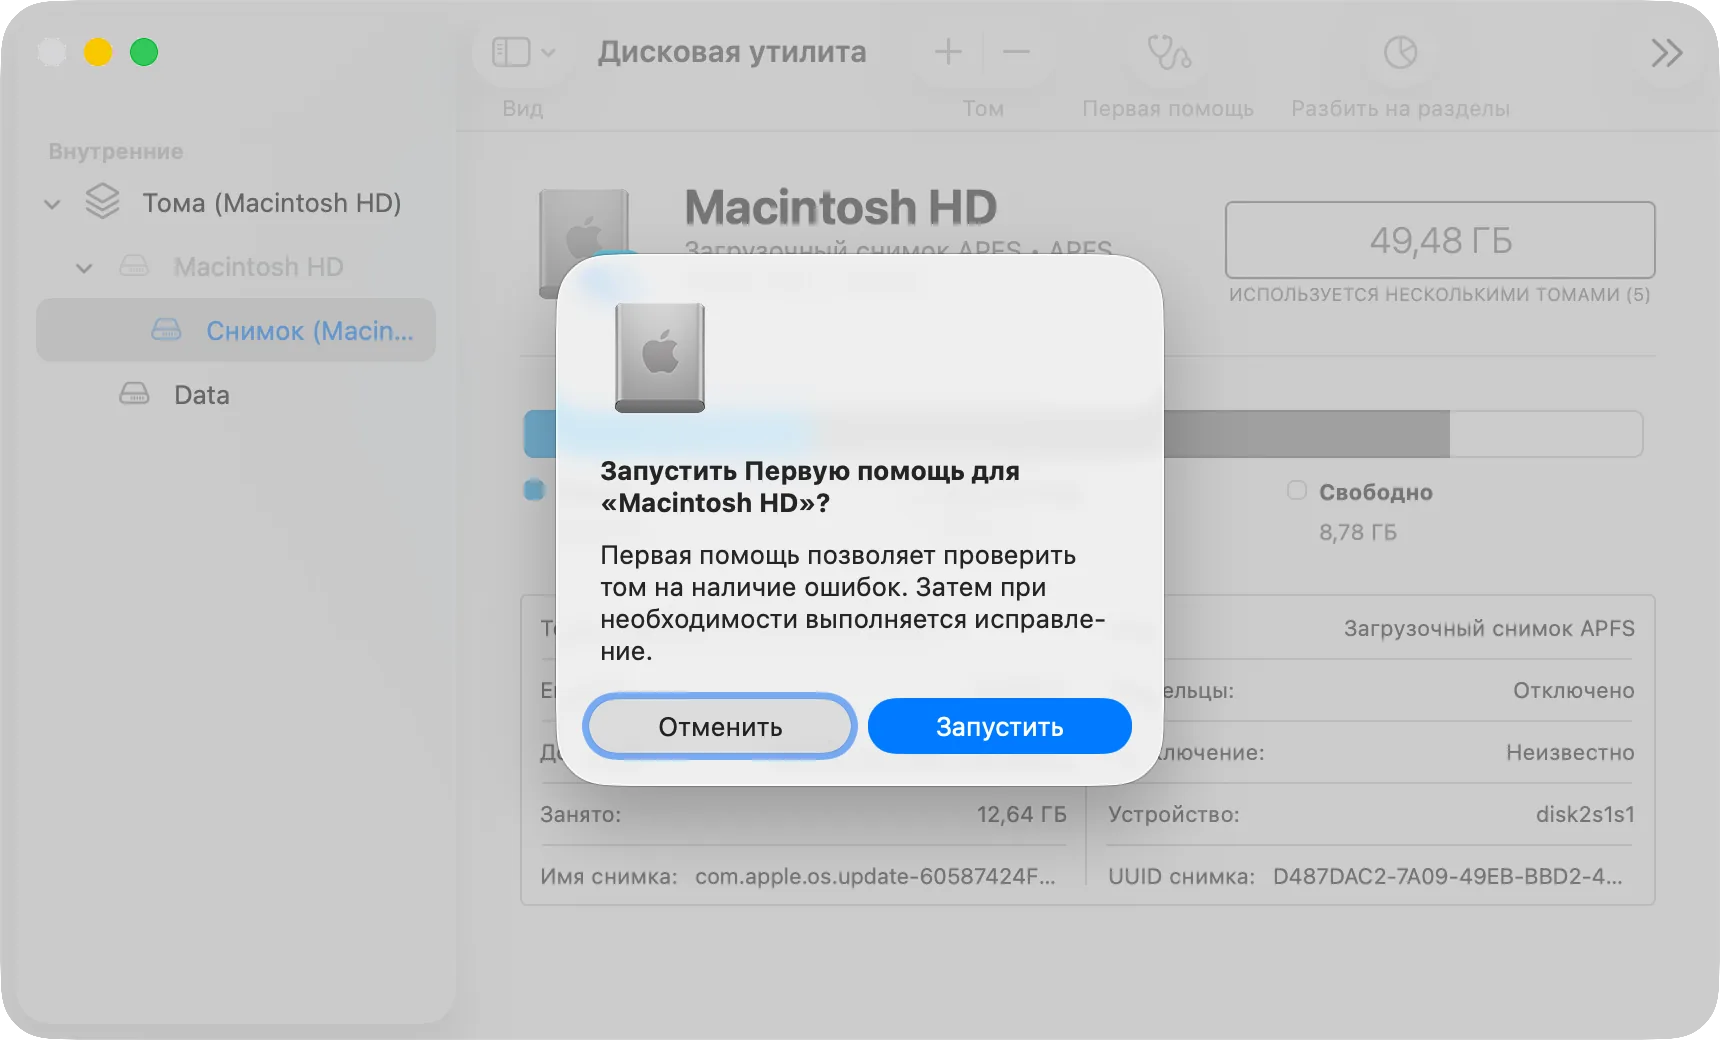Click the 8,78 ГБ free space value
Image resolution: width=1720 pixels, height=1040 pixels.
point(1357,532)
